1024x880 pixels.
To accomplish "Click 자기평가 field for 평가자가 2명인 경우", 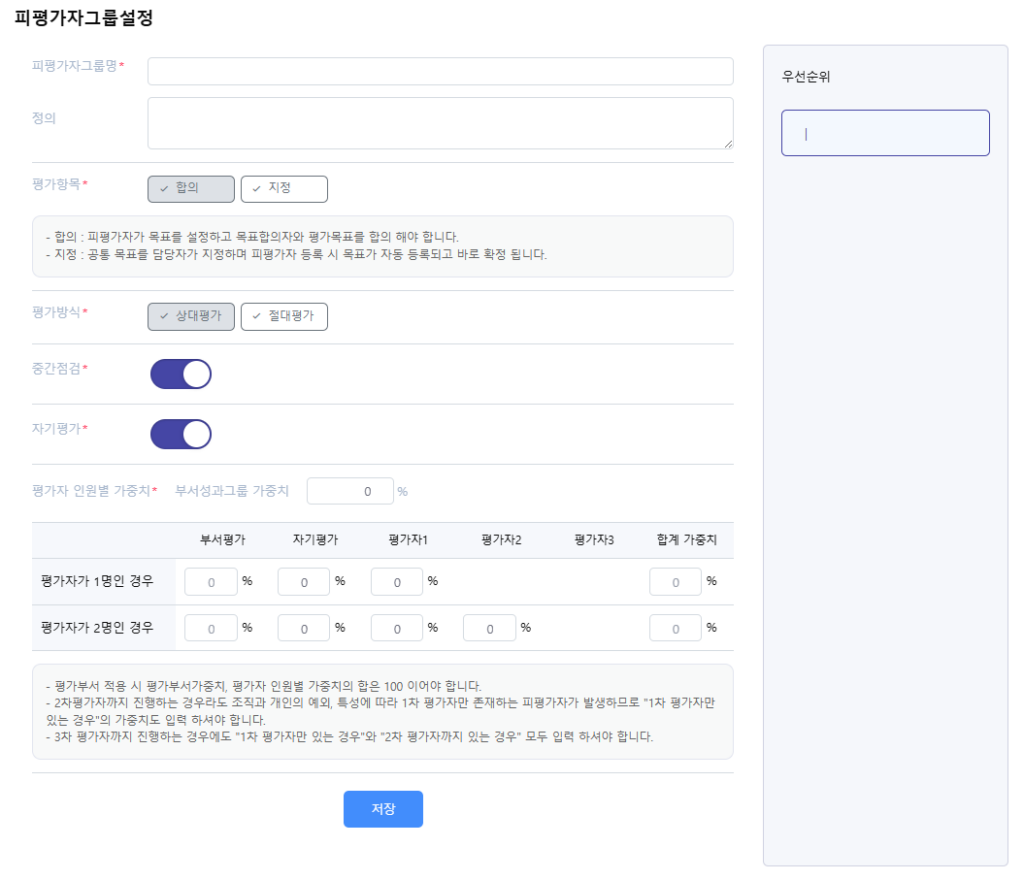I will click(x=303, y=629).
